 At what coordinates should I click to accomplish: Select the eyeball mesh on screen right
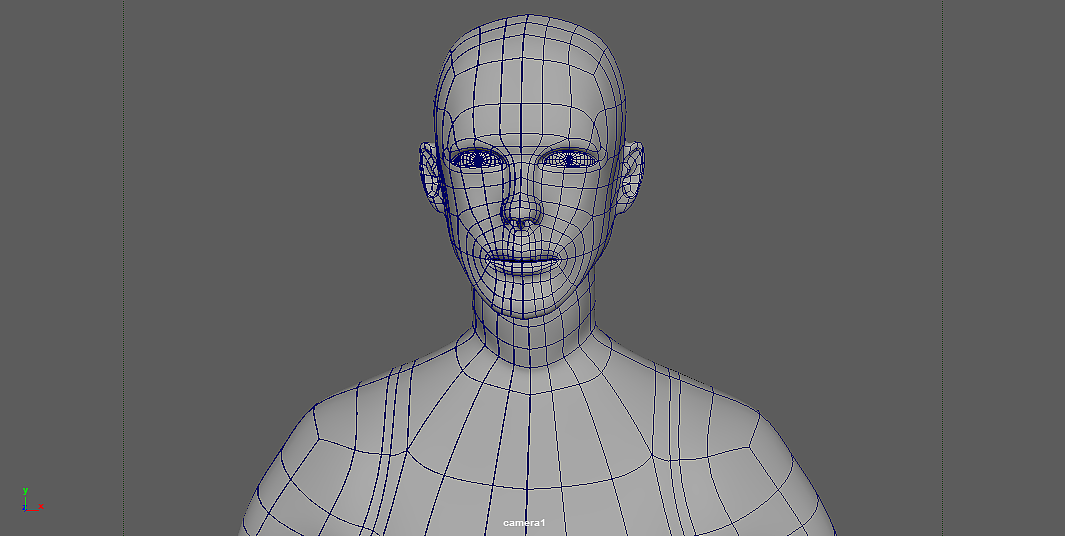pyautogui.click(x=569, y=160)
